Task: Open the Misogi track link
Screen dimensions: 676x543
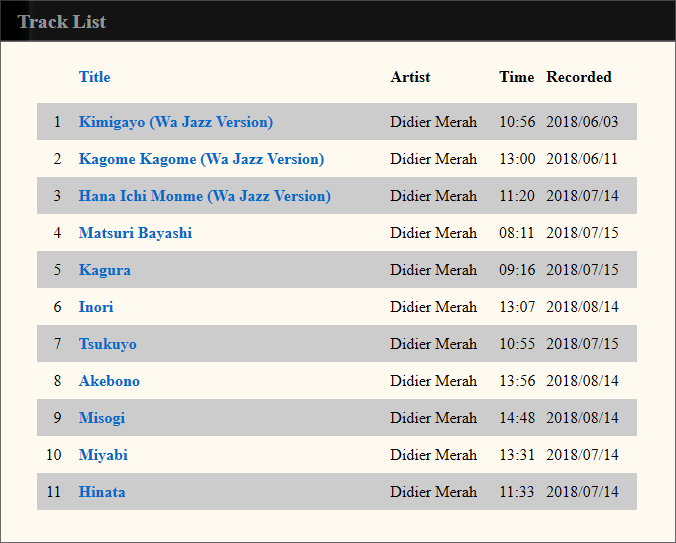Action: [x=102, y=418]
